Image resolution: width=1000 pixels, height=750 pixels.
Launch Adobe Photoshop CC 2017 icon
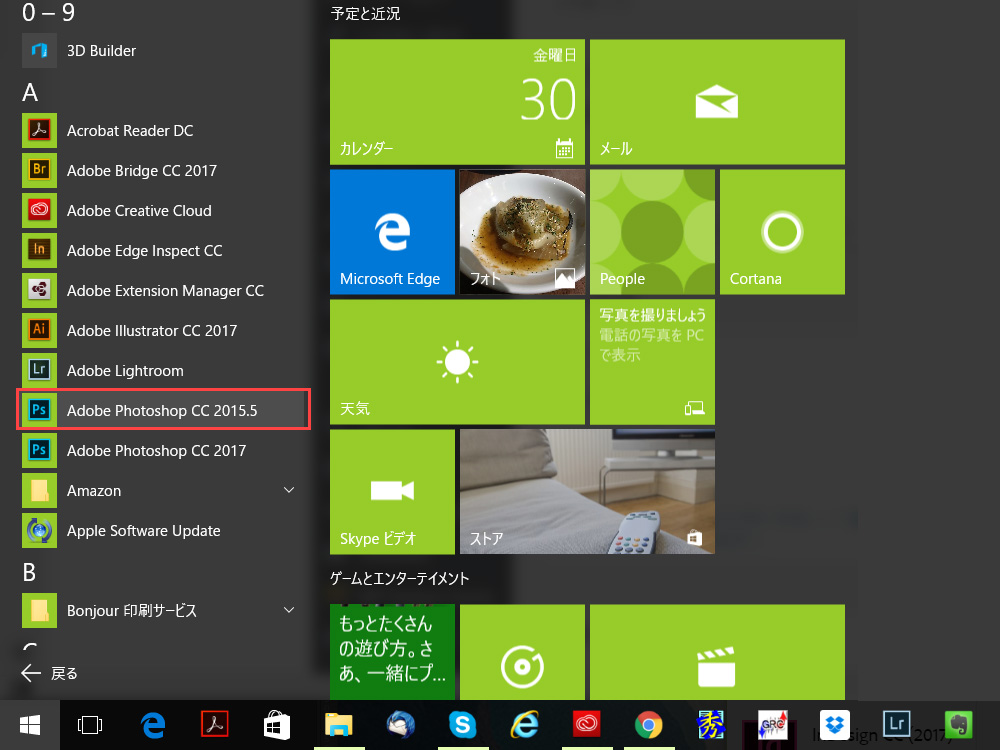click(x=39, y=450)
